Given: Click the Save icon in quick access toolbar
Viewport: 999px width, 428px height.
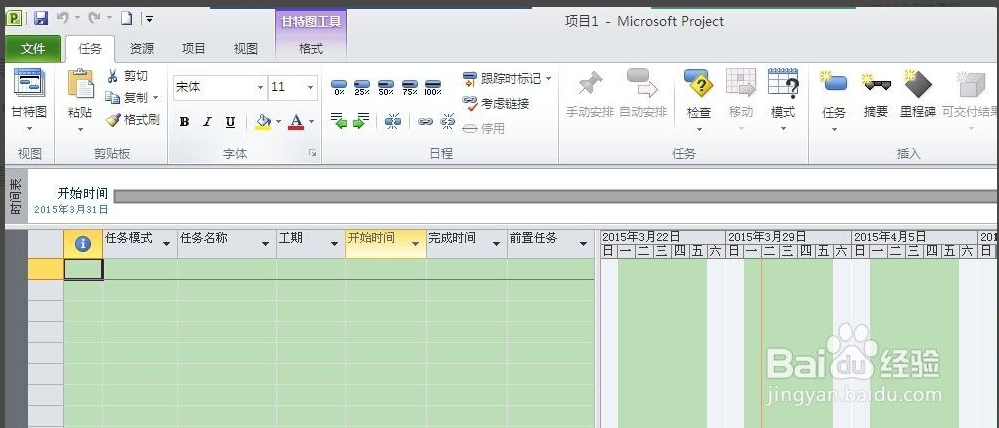Looking at the screenshot, I should (41, 19).
